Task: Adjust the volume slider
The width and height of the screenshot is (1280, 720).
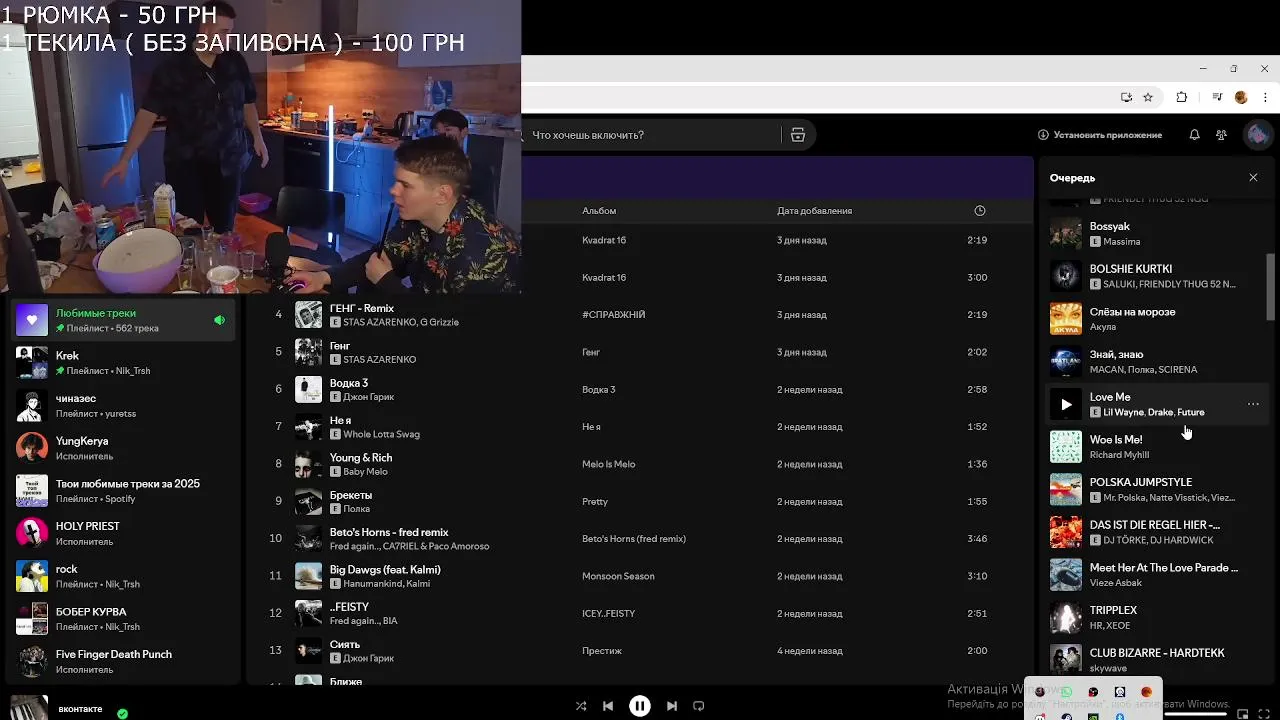Action: pos(1195,714)
